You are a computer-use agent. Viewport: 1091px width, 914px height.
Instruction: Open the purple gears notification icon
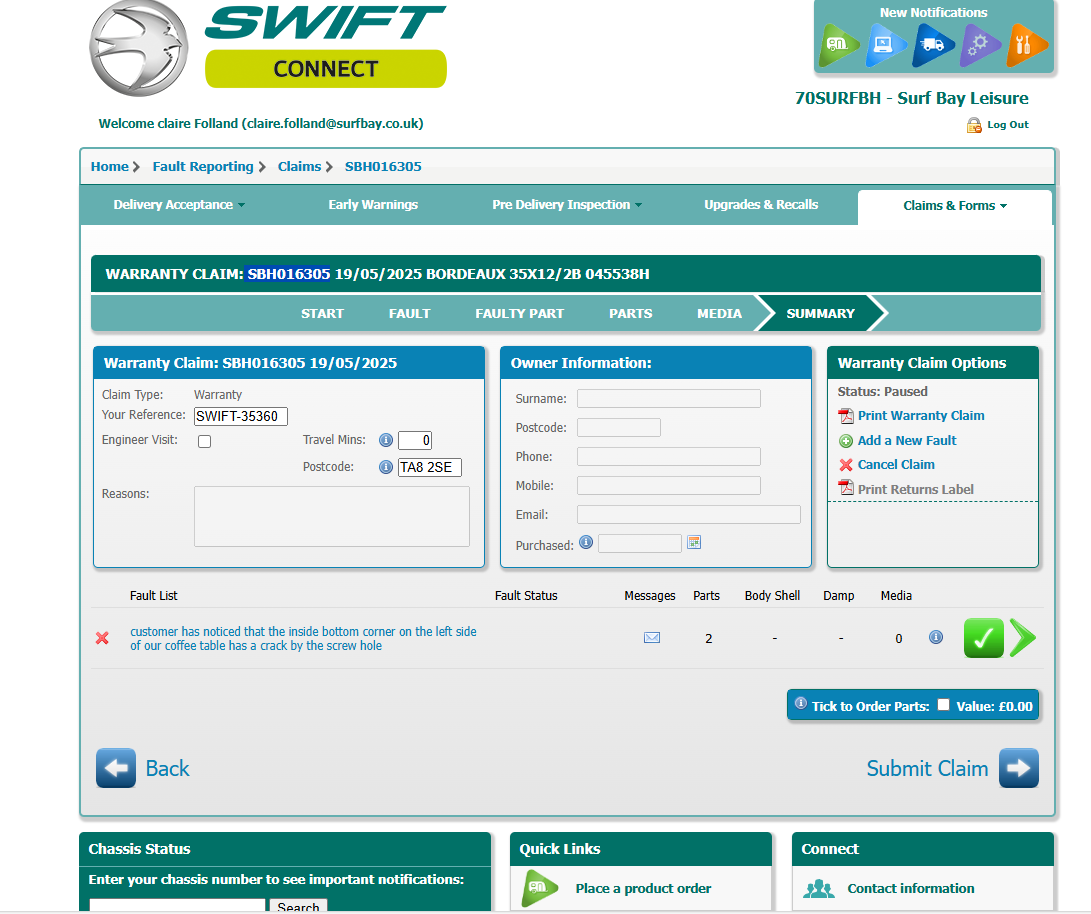point(980,45)
